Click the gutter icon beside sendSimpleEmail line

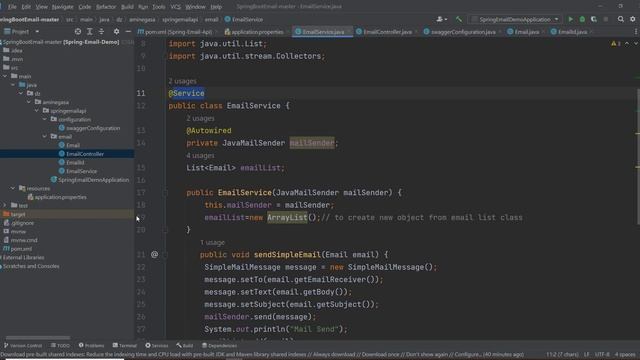tap(154, 254)
